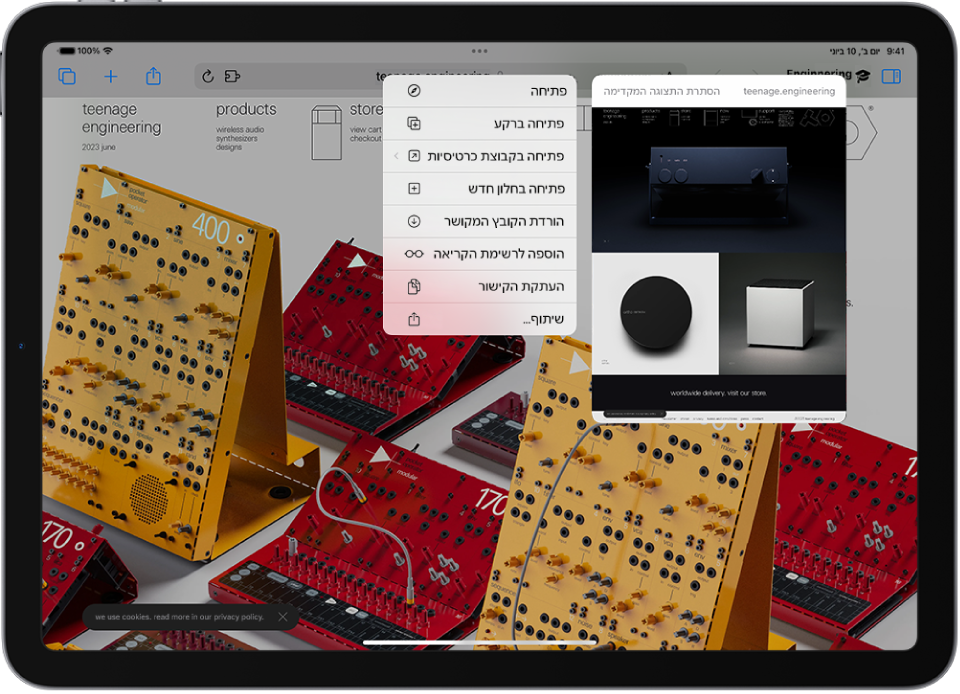Reload the page with the refresh icon
The image size is (960, 694).
[208, 76]
